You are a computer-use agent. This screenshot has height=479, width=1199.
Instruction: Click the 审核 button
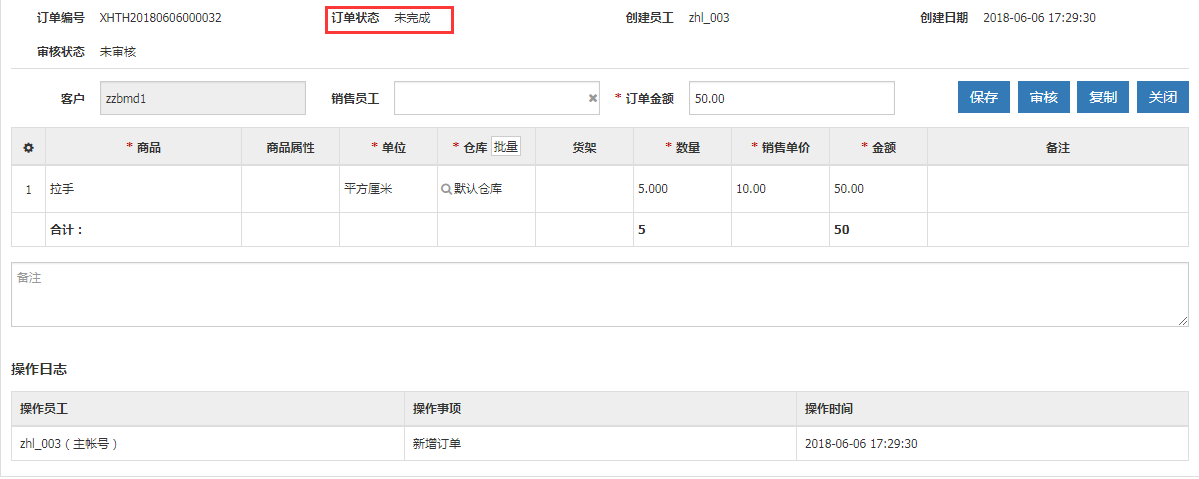(x=1044, y=97)
